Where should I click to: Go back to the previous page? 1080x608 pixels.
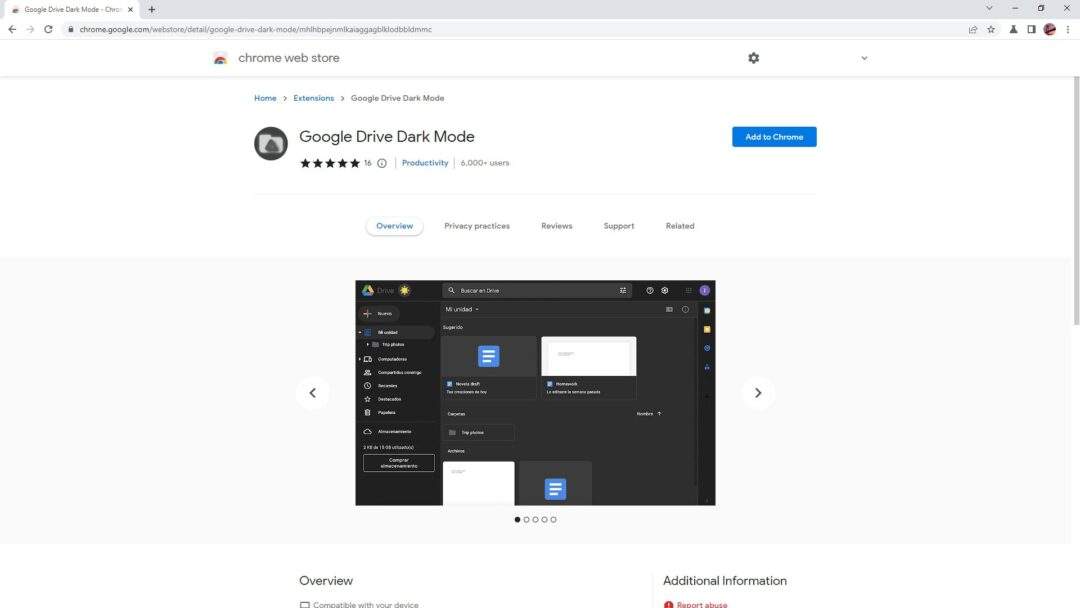(12, 30)
